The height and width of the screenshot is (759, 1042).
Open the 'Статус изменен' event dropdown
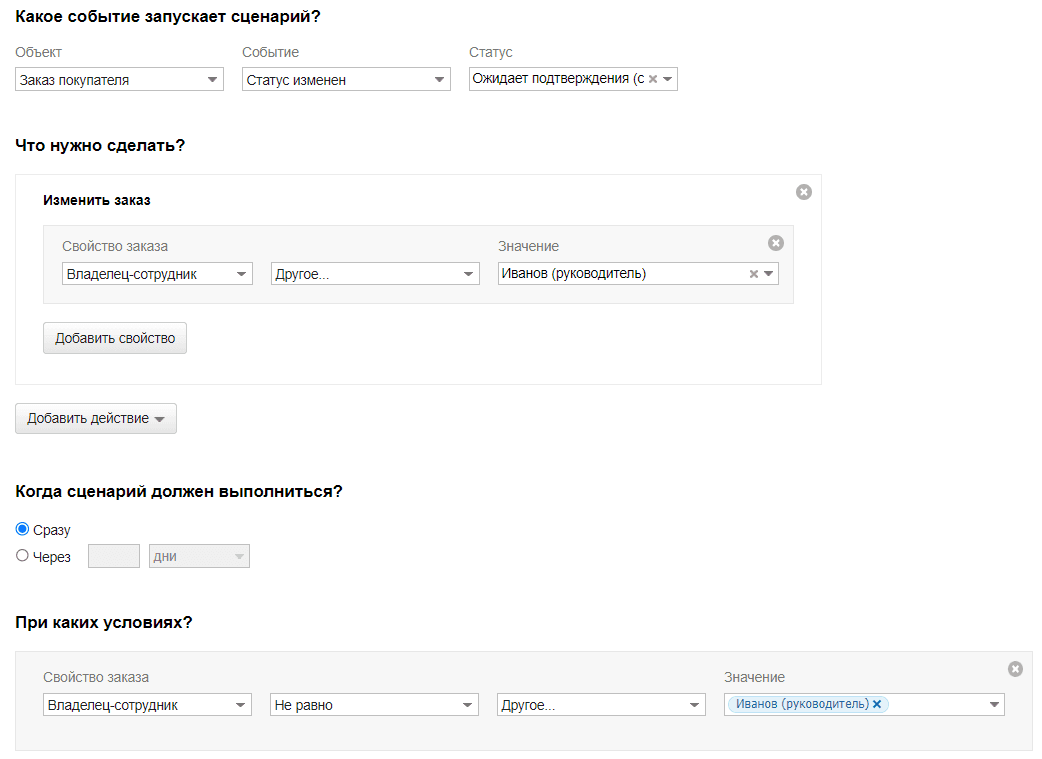click(x=346, y=80)
